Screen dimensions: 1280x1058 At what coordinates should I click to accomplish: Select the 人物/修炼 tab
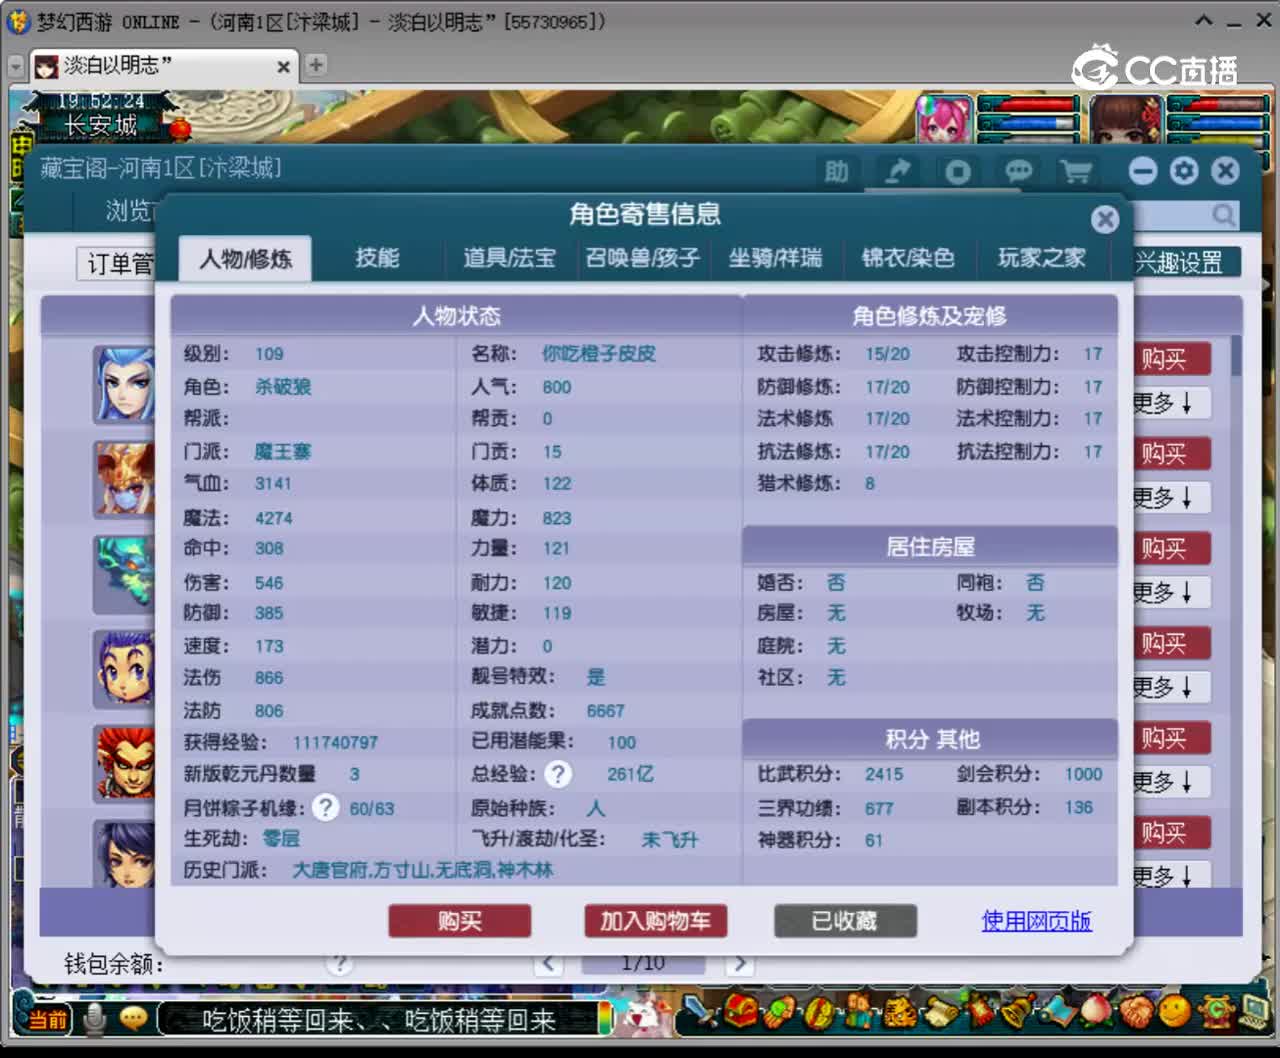click(x=245, y=259)
